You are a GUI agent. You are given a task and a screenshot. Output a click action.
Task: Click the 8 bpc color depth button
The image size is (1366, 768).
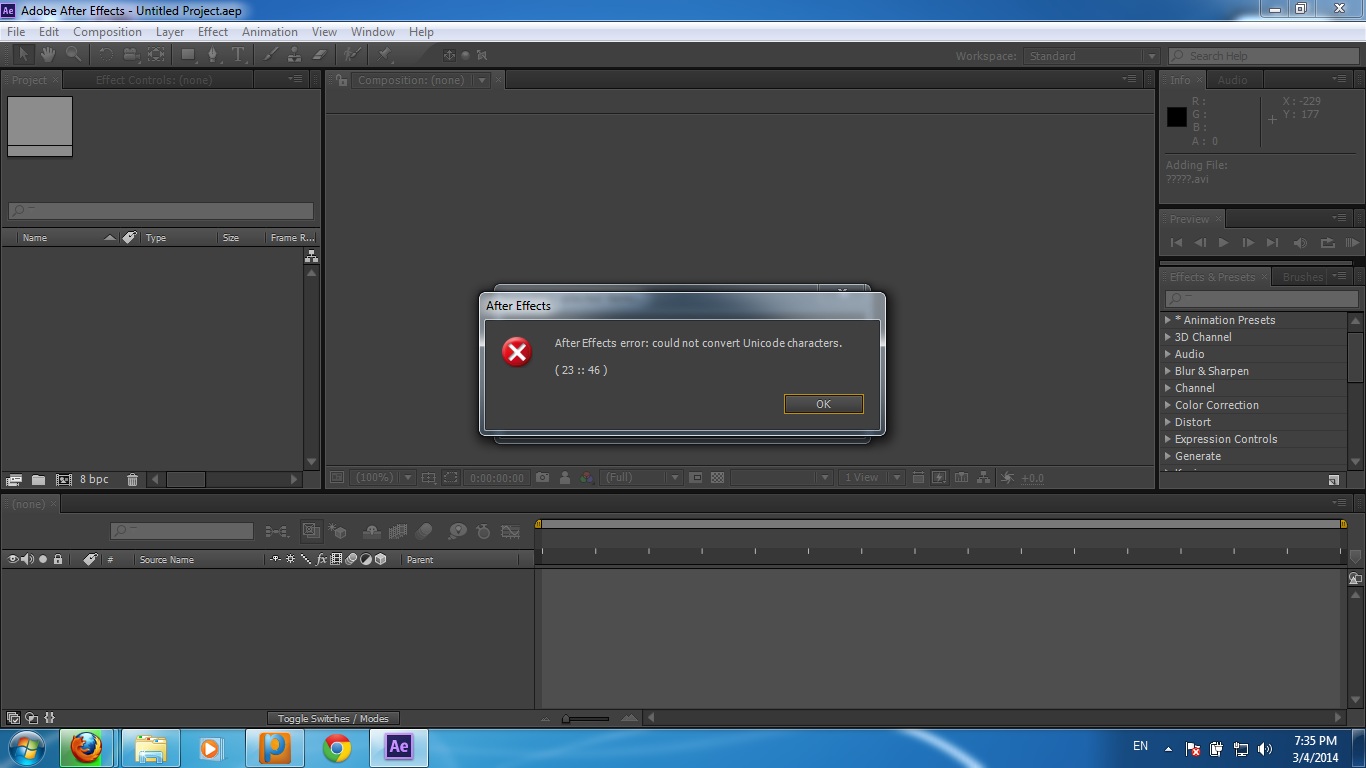(94, 480)
